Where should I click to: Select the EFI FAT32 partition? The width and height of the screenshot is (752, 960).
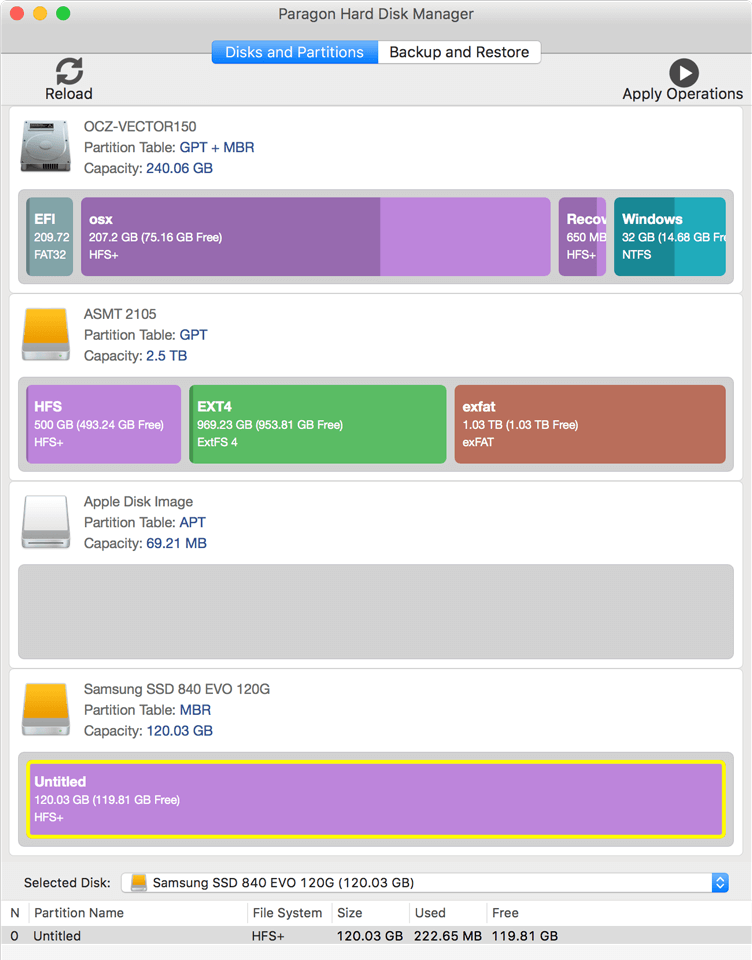pos(50,236)
